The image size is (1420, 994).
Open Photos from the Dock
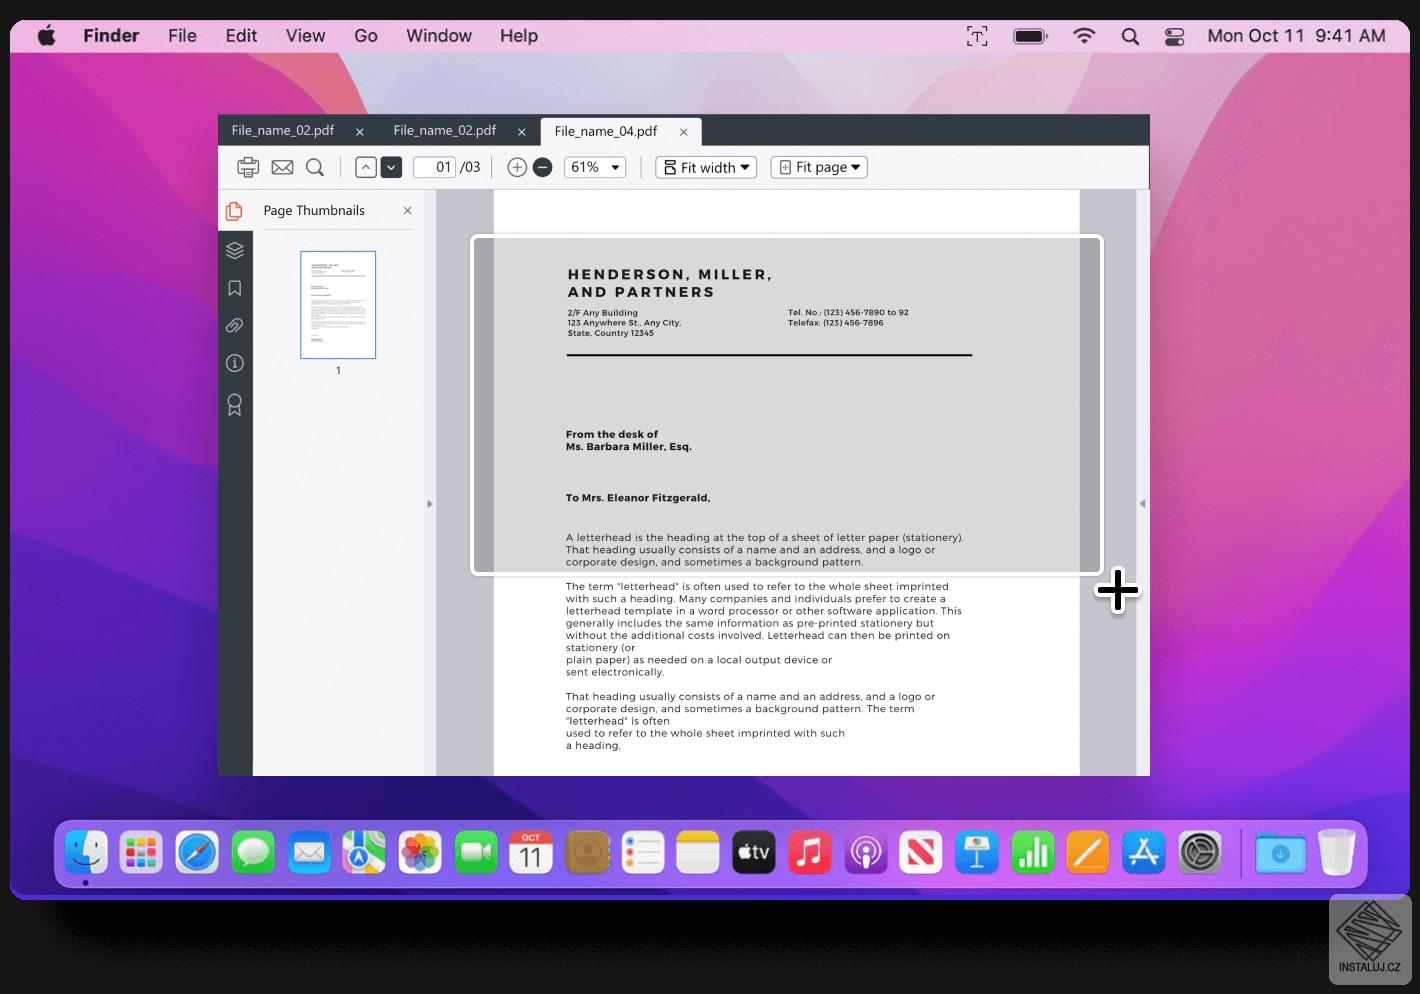click(420, 853)
